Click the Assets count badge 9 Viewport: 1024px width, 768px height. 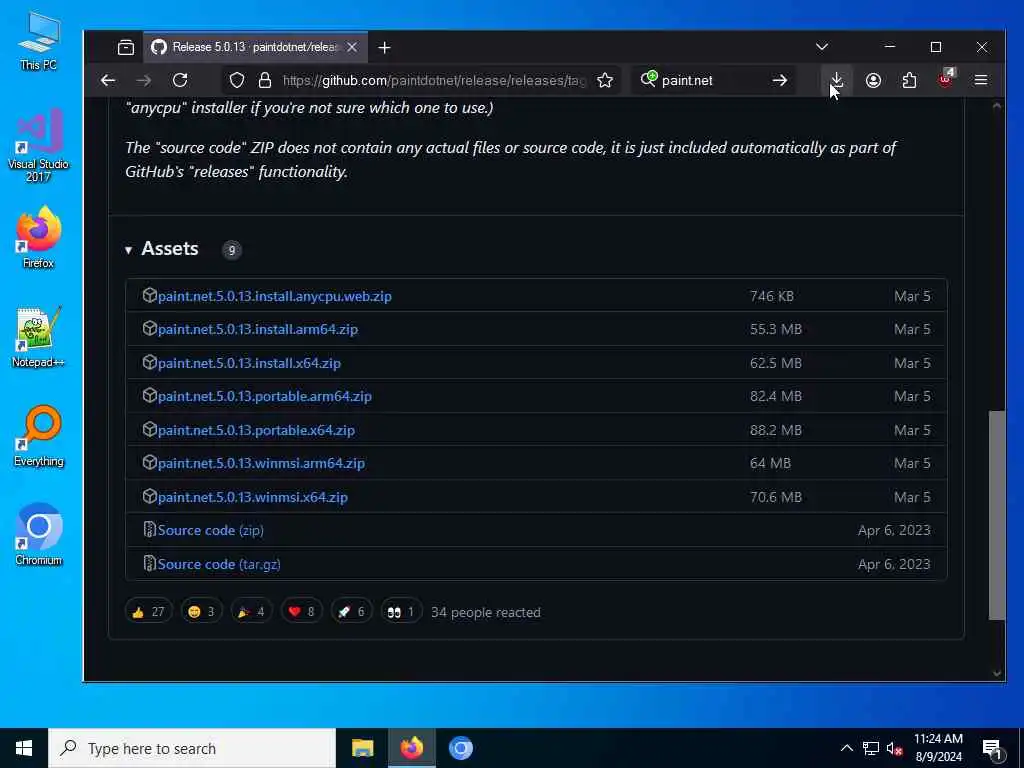231,250
